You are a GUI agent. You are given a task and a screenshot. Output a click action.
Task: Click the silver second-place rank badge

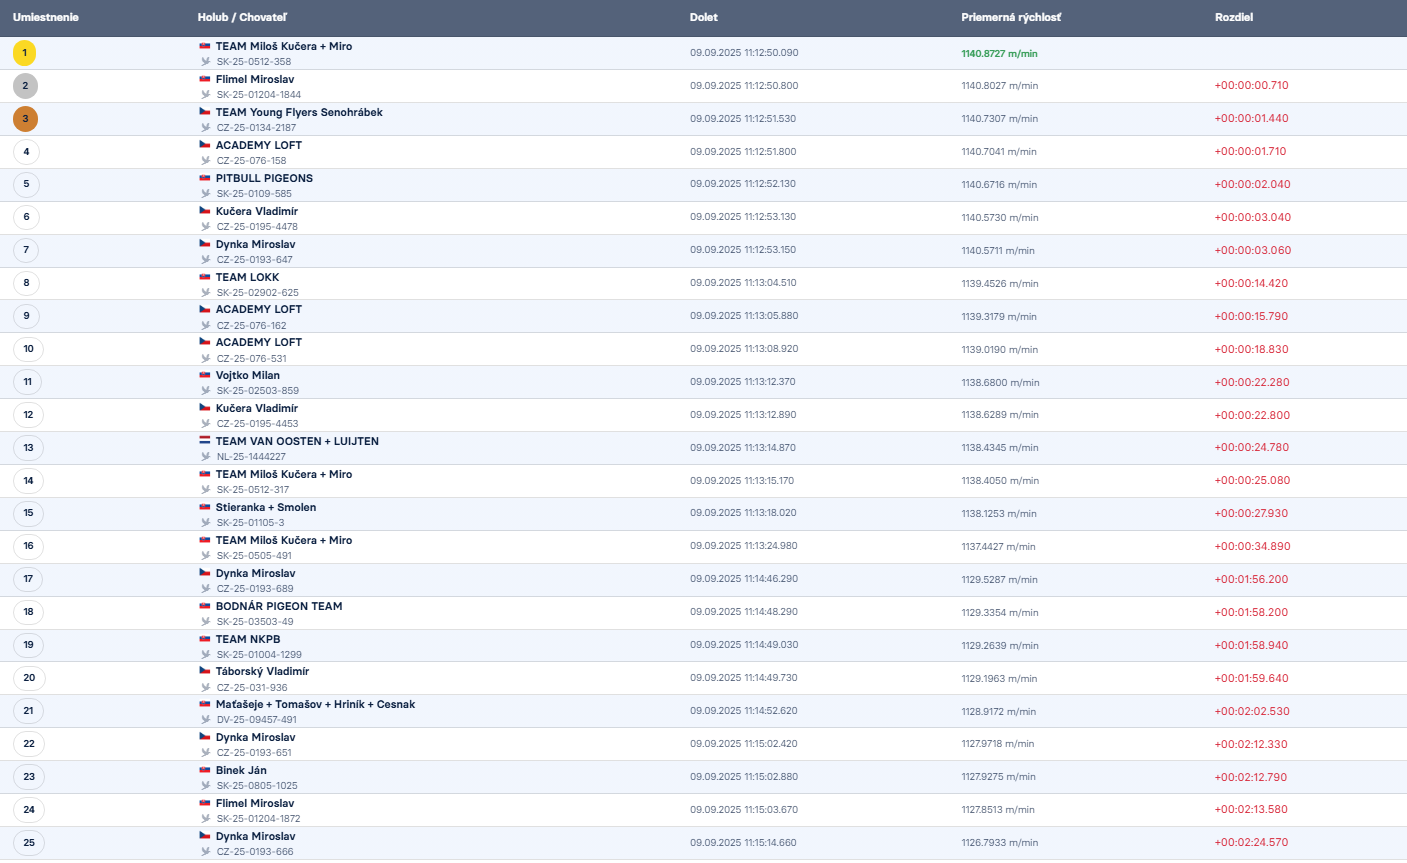25,86
